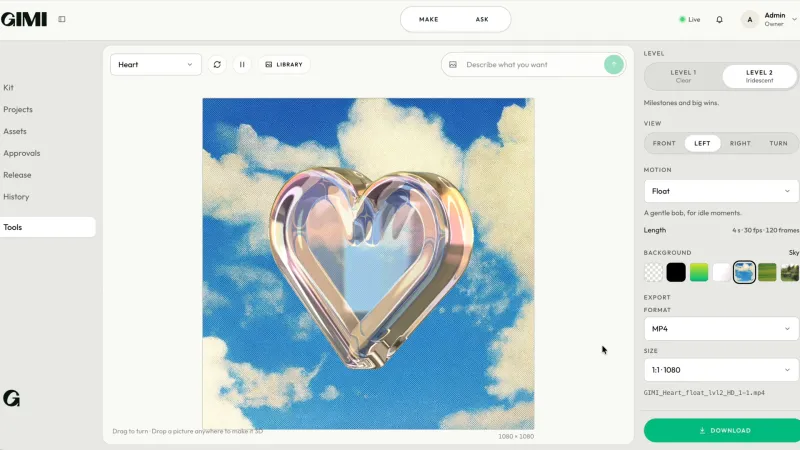Submit prompt with green arrow button
Viewport: 800px width, 450px height.
pyautogui.click(x=614, y=65)
